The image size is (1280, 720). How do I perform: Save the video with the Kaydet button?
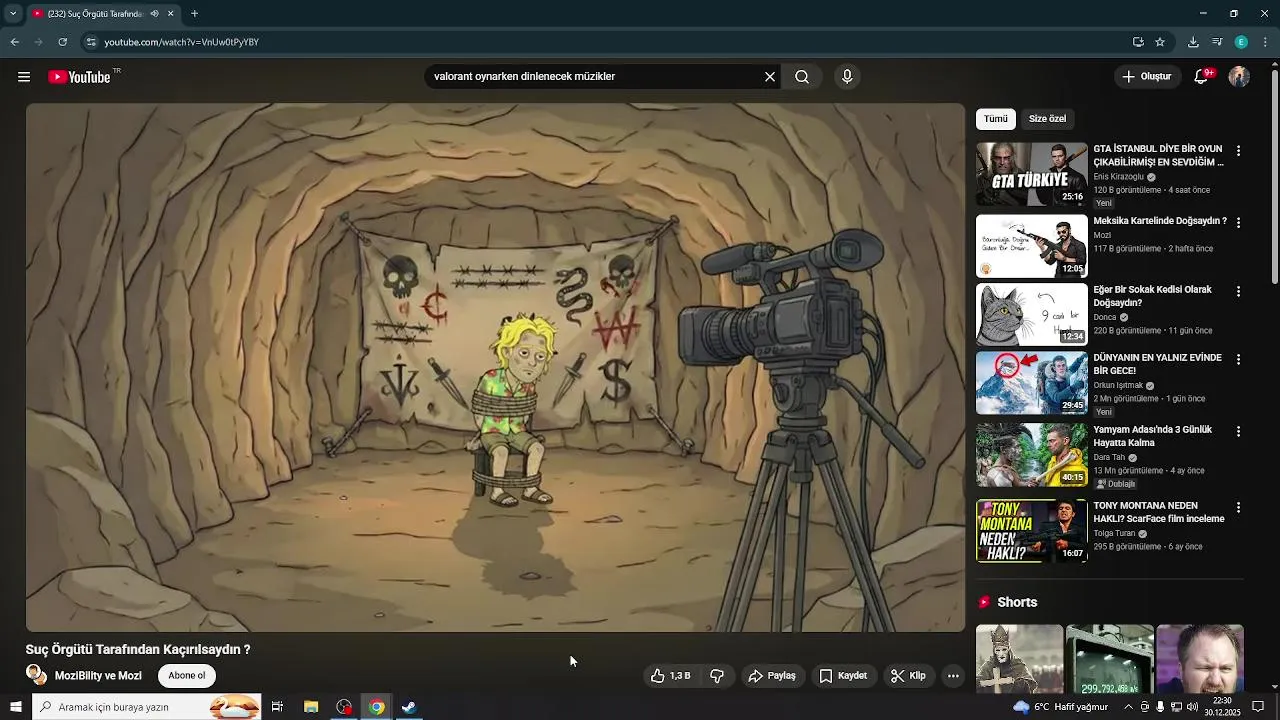coord(843,676)
